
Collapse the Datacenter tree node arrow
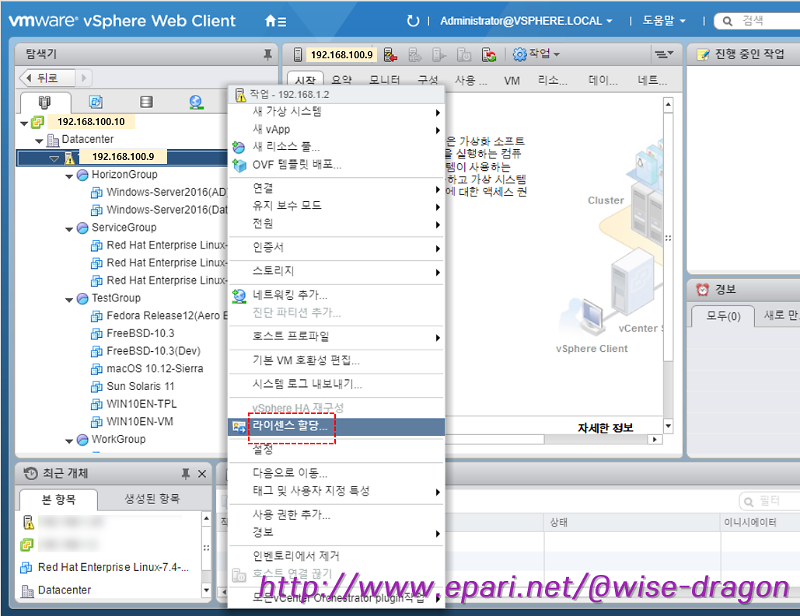pos(39,140)
